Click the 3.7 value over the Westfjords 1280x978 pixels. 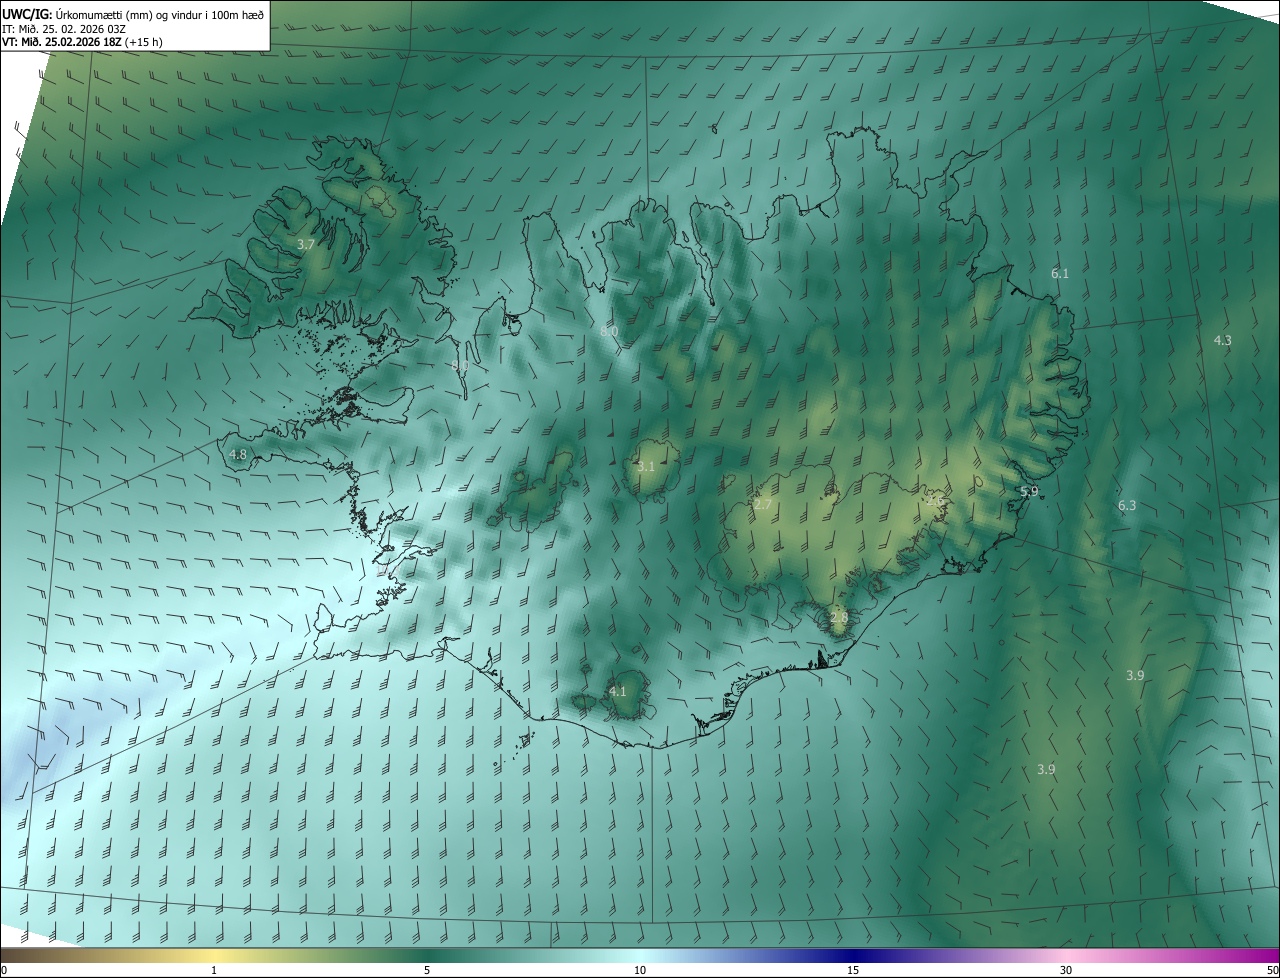[x=306, y=244]
